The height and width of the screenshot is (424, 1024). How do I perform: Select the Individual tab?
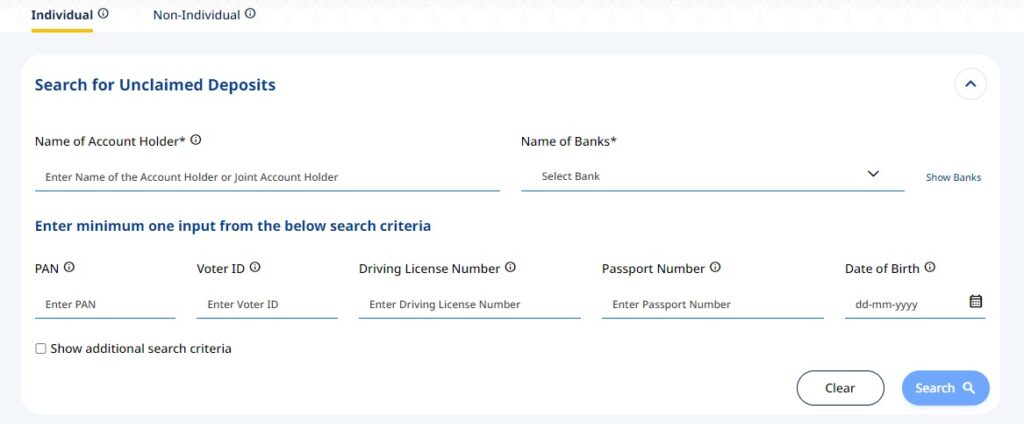(x=62, y=15)
